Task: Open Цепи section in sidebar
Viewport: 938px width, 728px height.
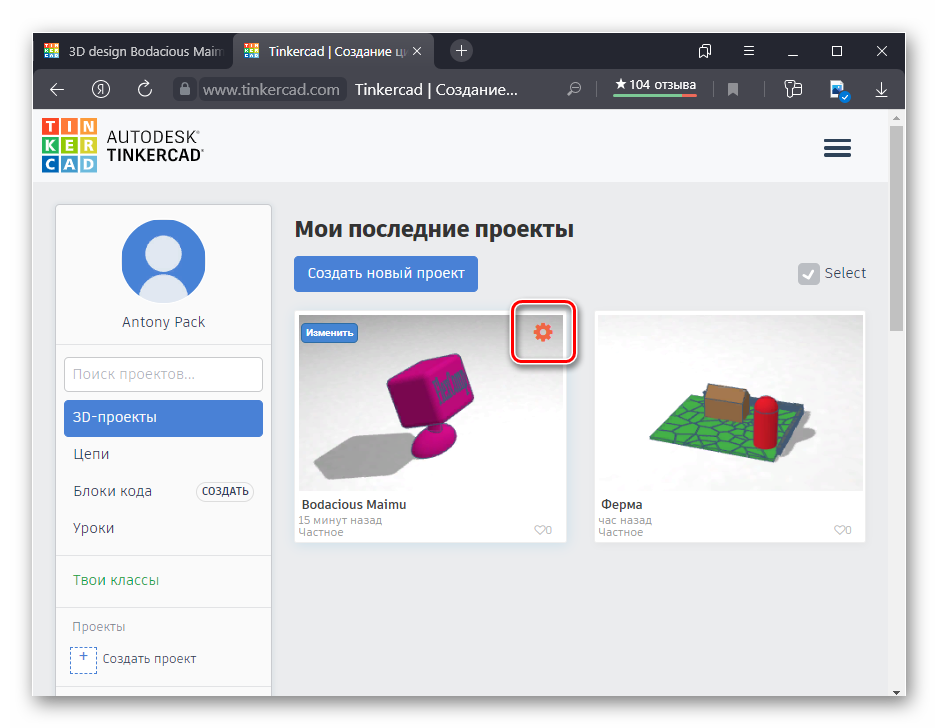Action: tap(92, 454)
